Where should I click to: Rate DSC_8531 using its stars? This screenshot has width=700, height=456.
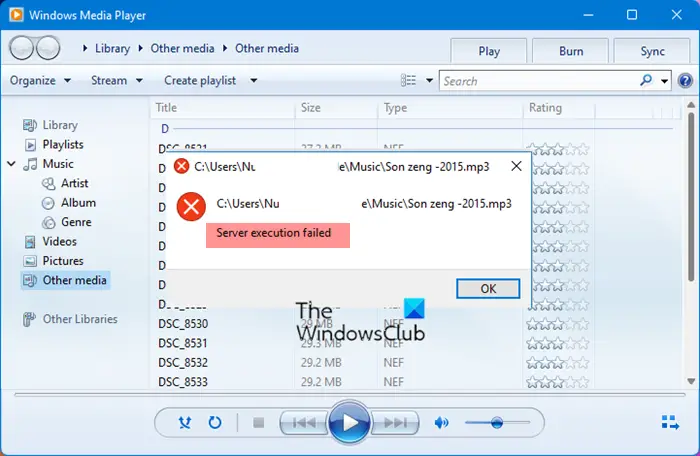(558, 343)
